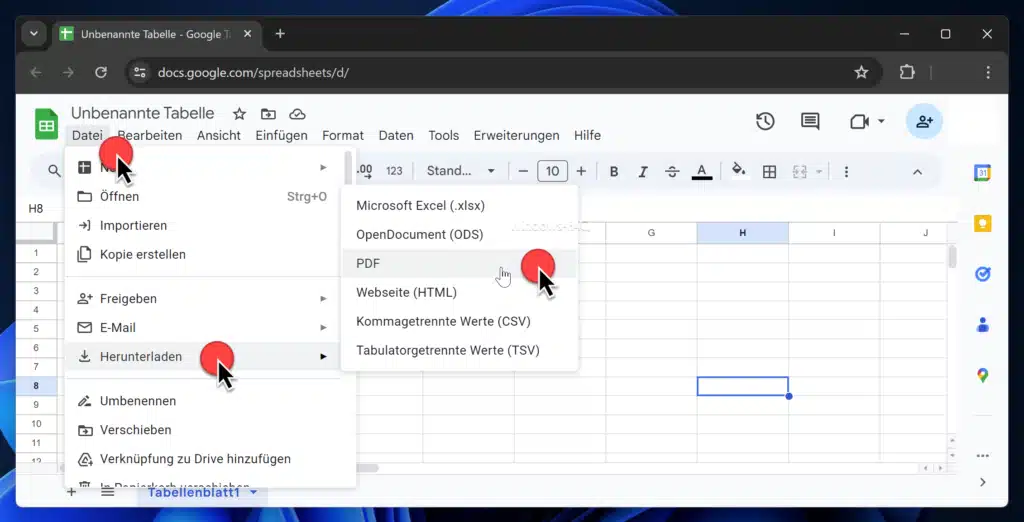Open the Erweiterungen menu
Screen dimensions: 1024x522
click(x=517, y=136)
